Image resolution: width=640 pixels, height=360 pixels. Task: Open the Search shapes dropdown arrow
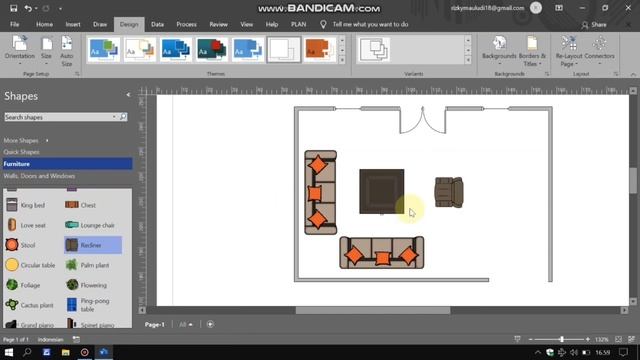[x=114, y=117]
